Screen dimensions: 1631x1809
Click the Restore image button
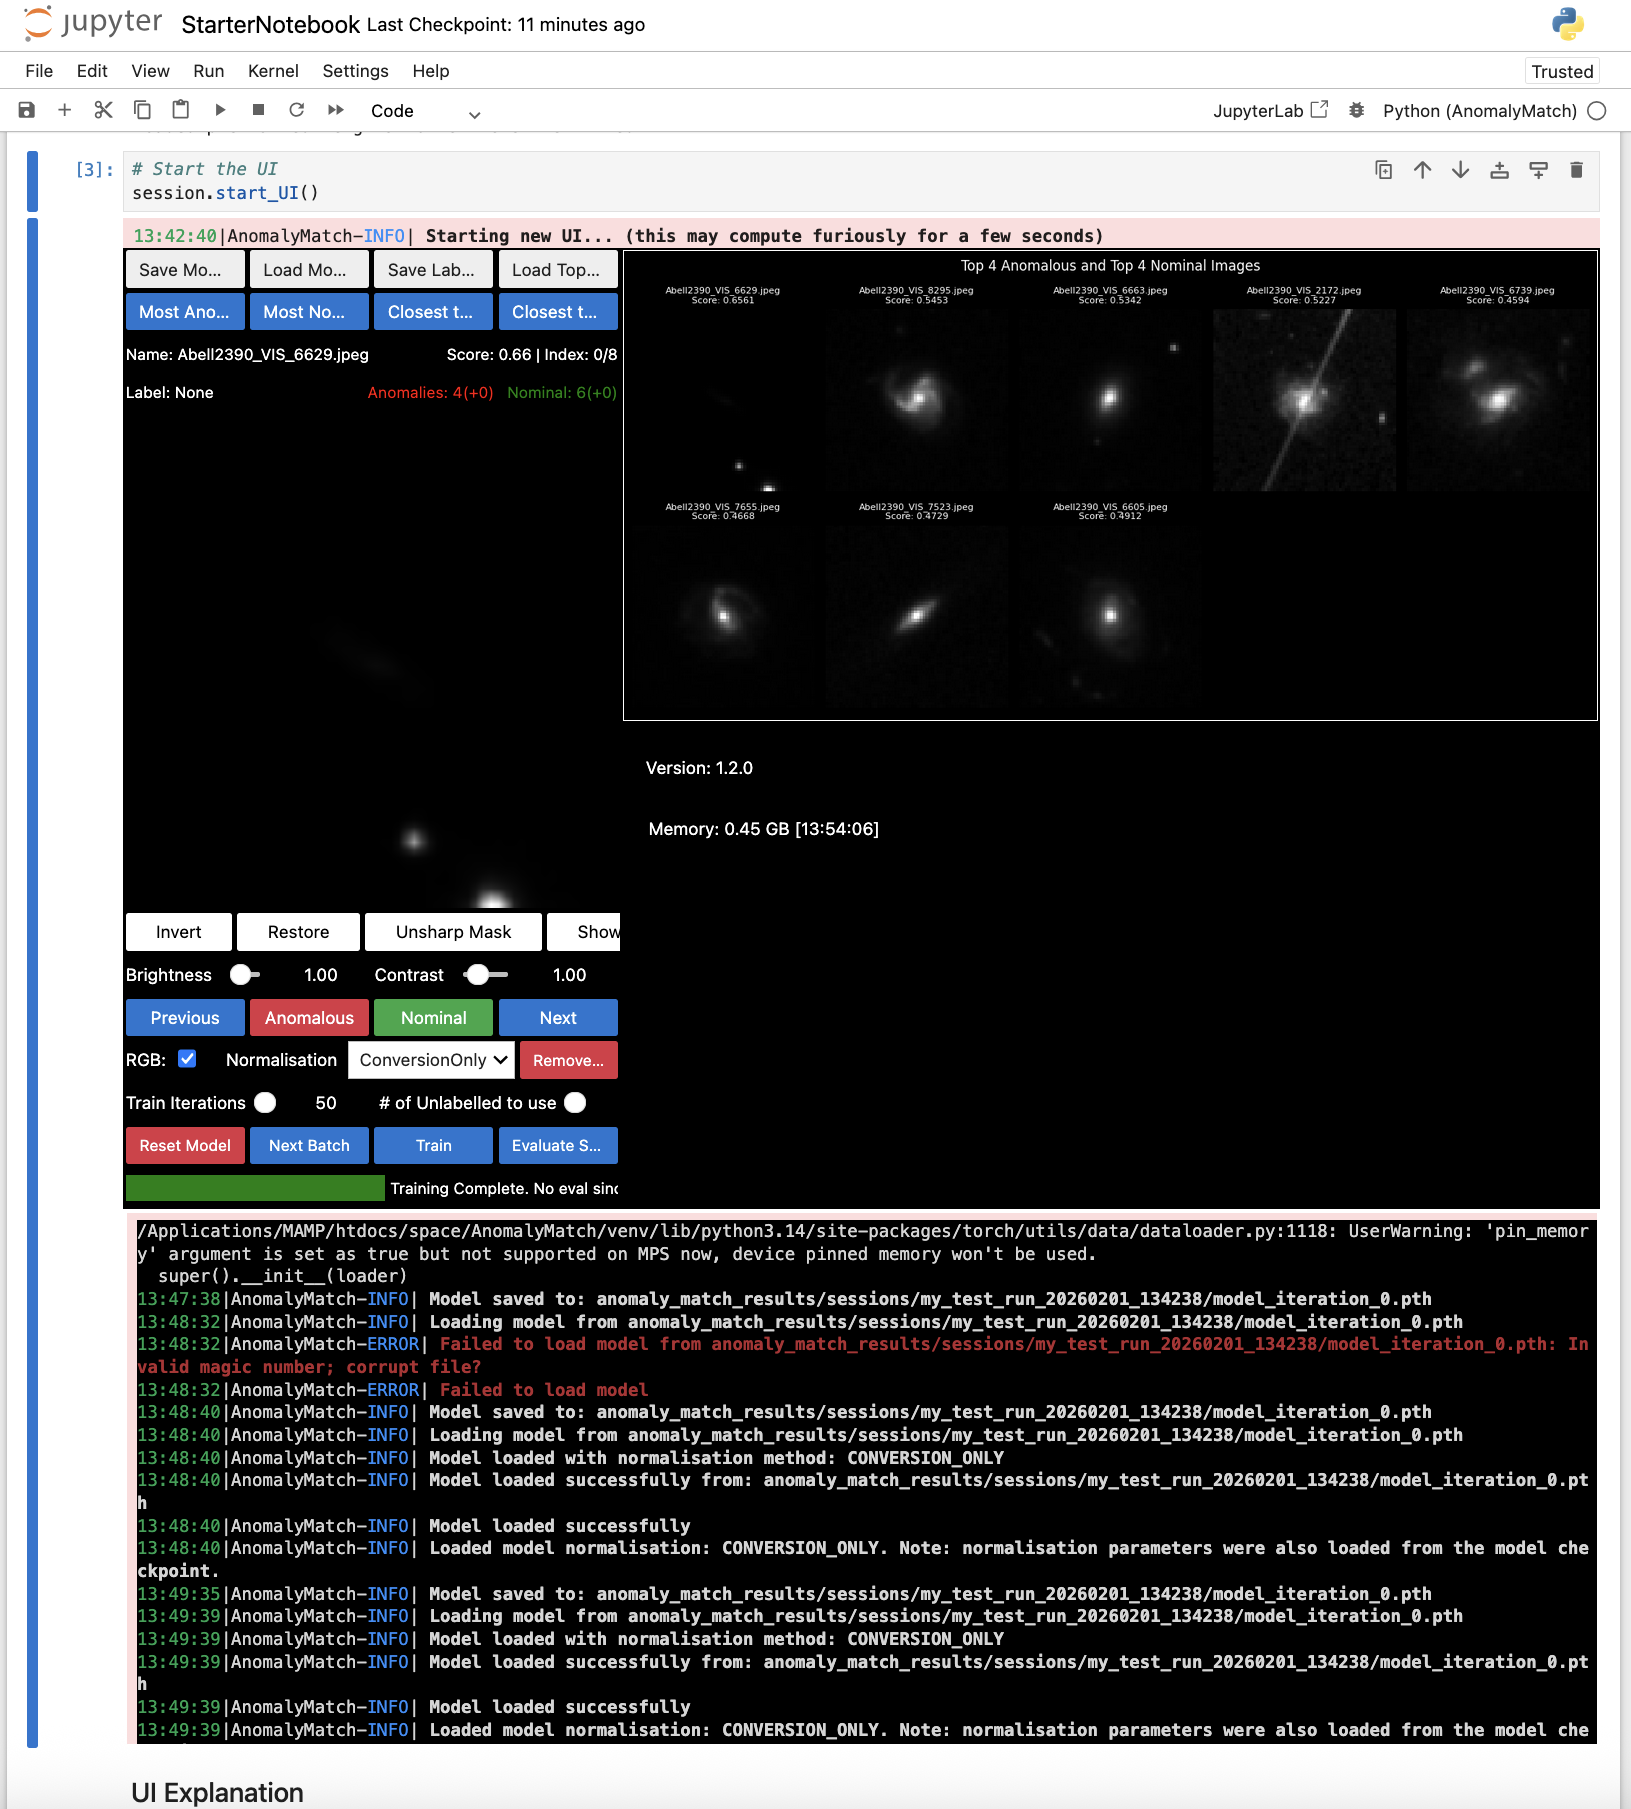298,932
